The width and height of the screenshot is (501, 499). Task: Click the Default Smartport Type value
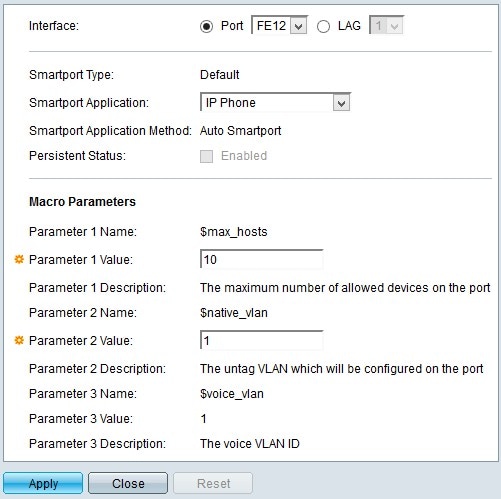[219, 75]
